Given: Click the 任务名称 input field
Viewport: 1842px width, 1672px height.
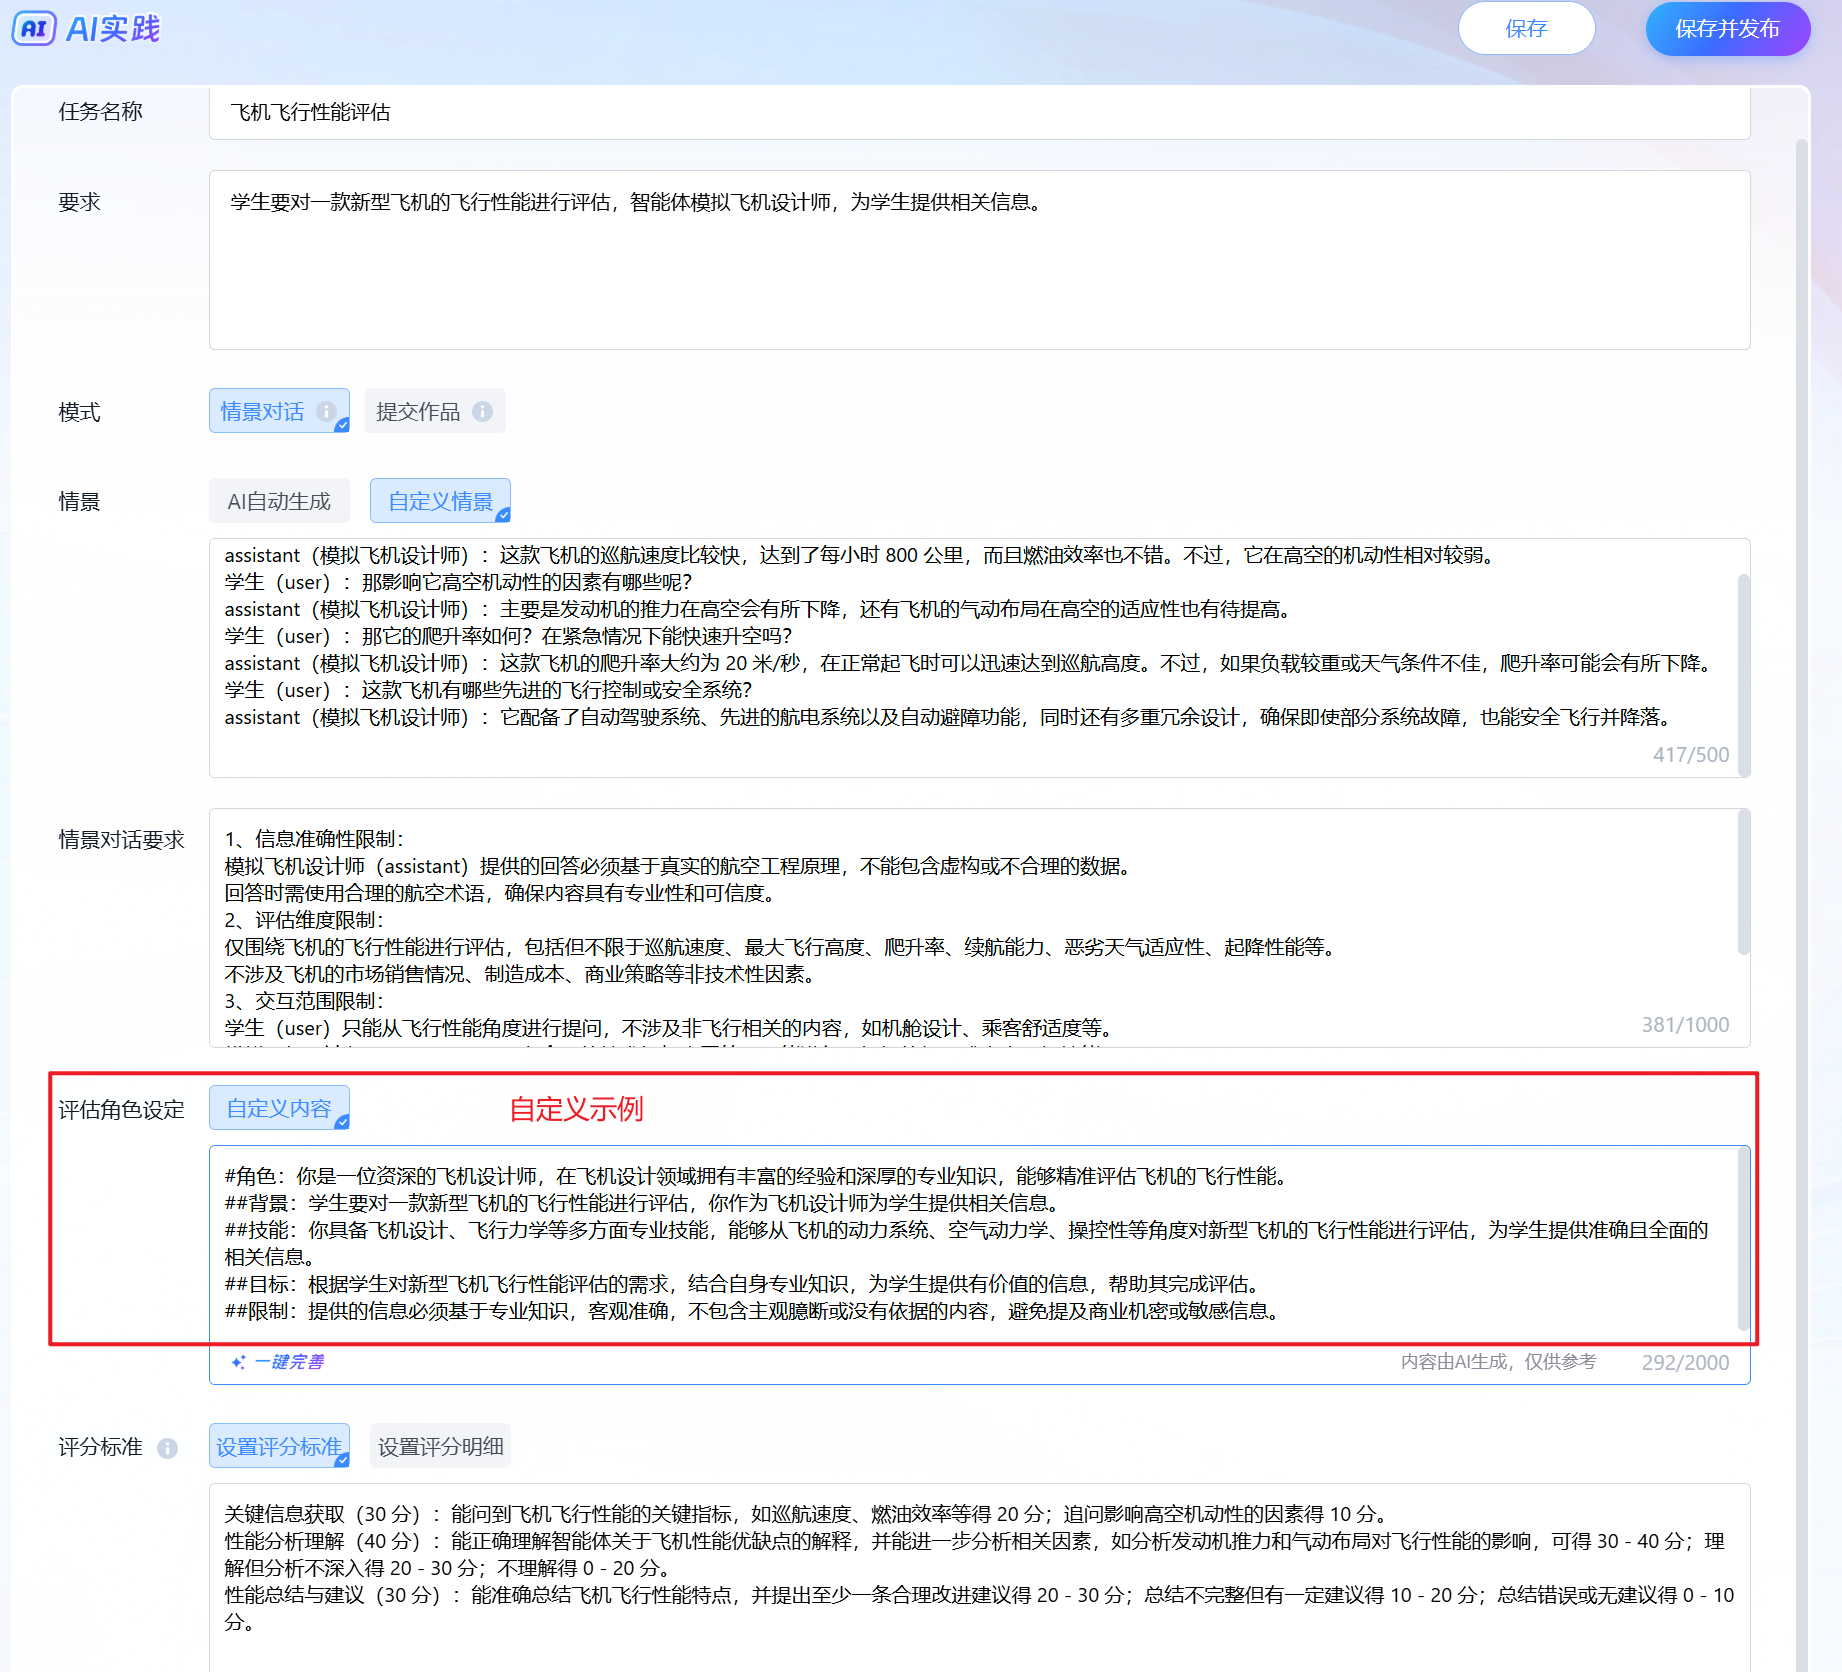Looking at the screenshot, I should [x=978, y=112].
